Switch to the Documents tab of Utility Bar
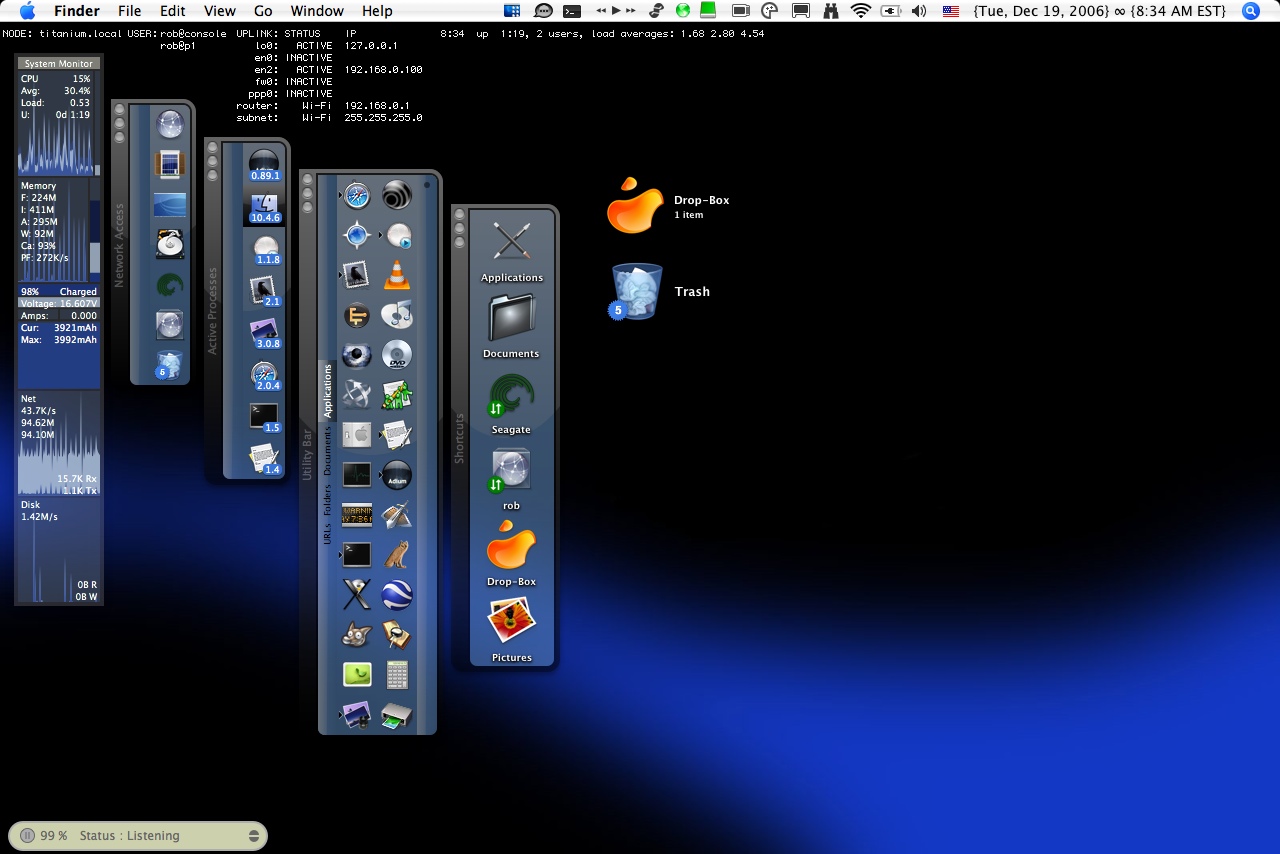Image resolution: width=1280 pixels, height=854 pixels. click(327, 450)
